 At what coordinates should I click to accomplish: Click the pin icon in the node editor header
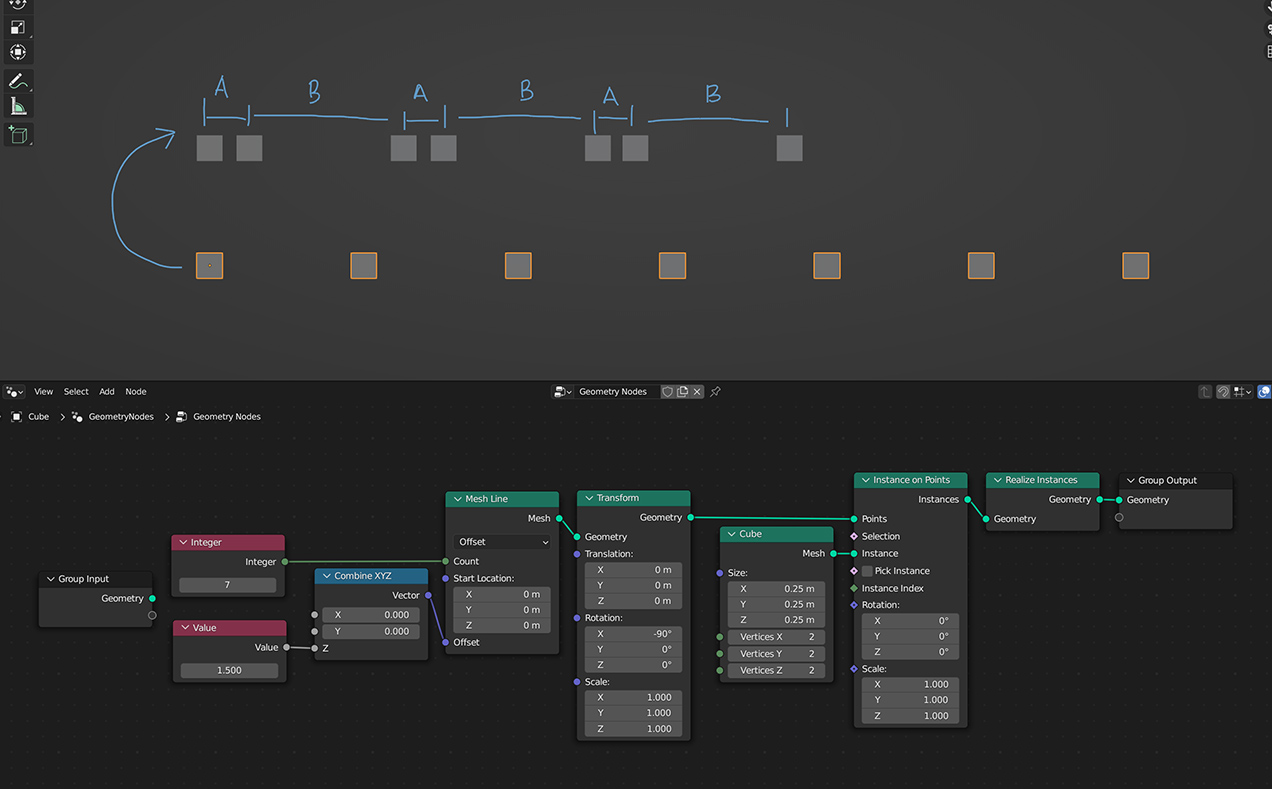[715, 391]
